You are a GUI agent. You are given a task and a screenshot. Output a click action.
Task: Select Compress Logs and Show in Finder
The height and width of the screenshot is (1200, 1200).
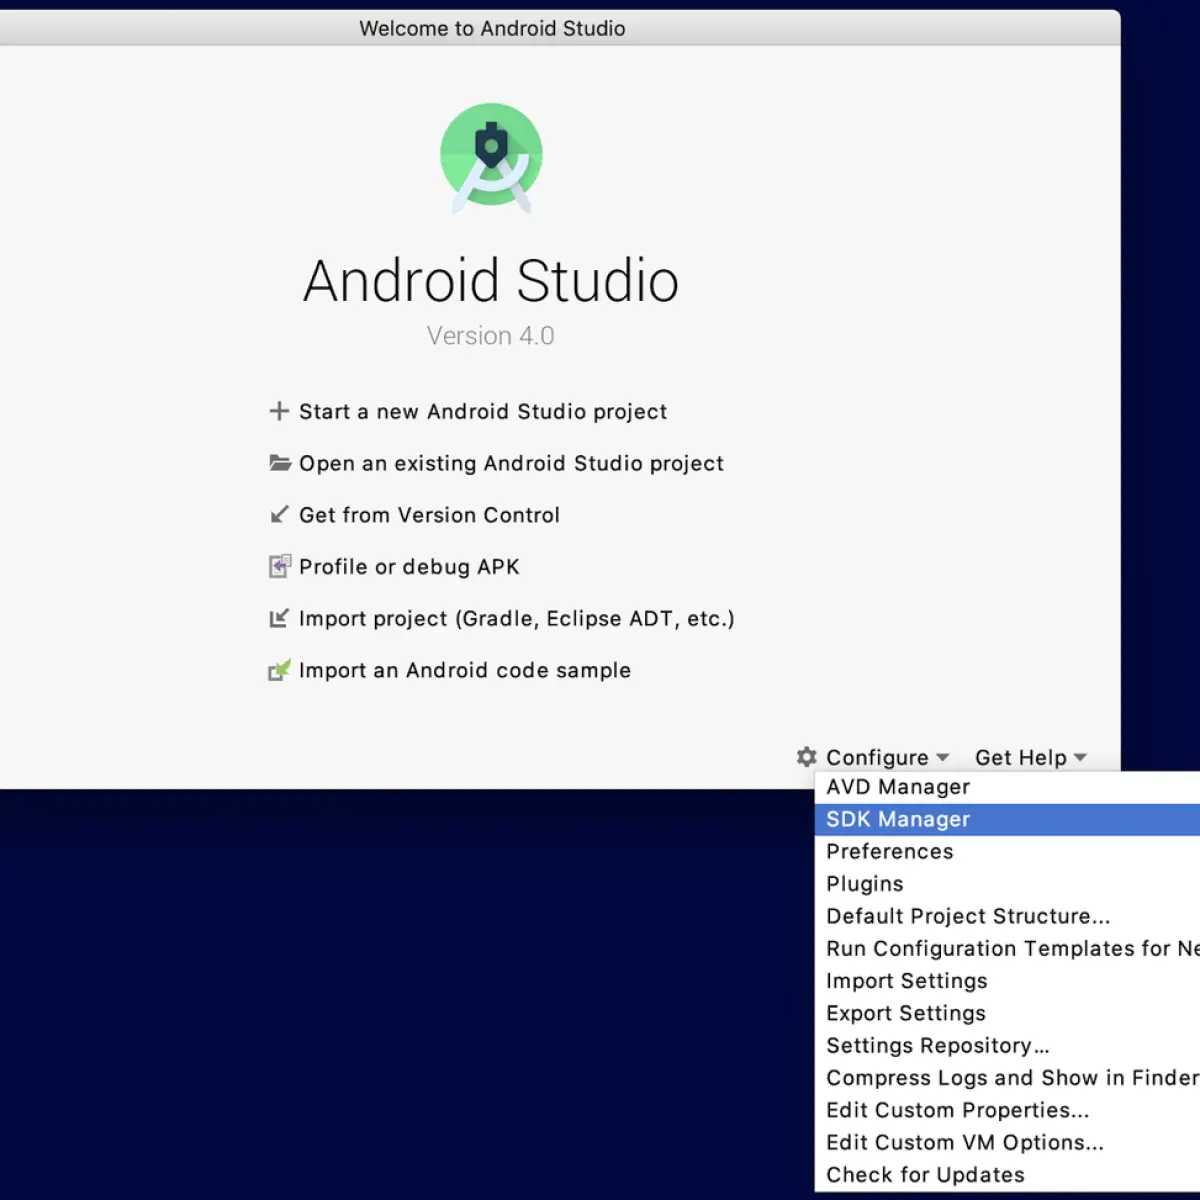(1007, 1078)
